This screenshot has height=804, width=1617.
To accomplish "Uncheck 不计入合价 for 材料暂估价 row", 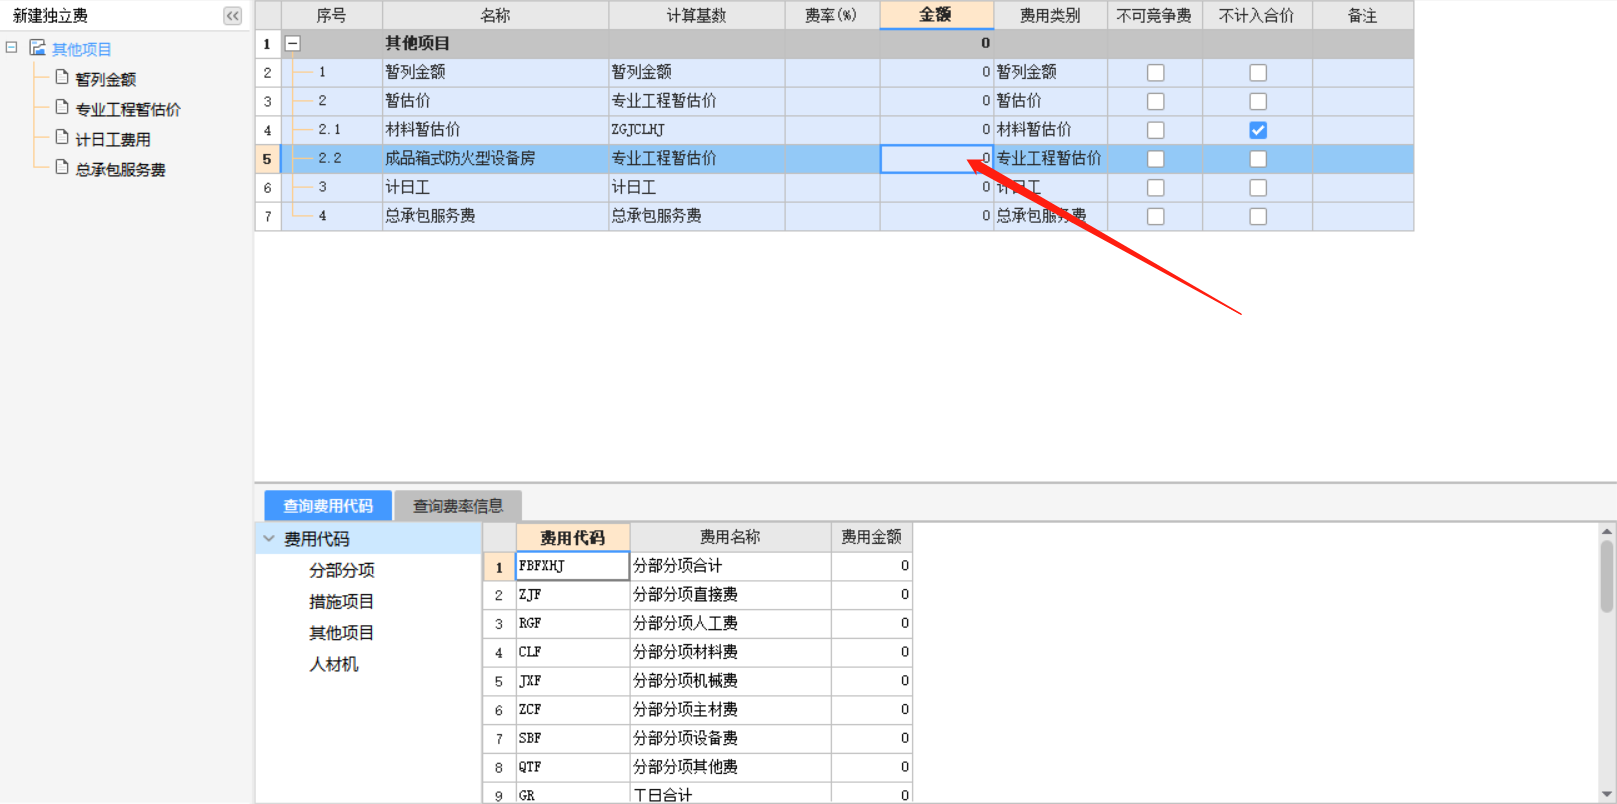I will [1258, 130].
